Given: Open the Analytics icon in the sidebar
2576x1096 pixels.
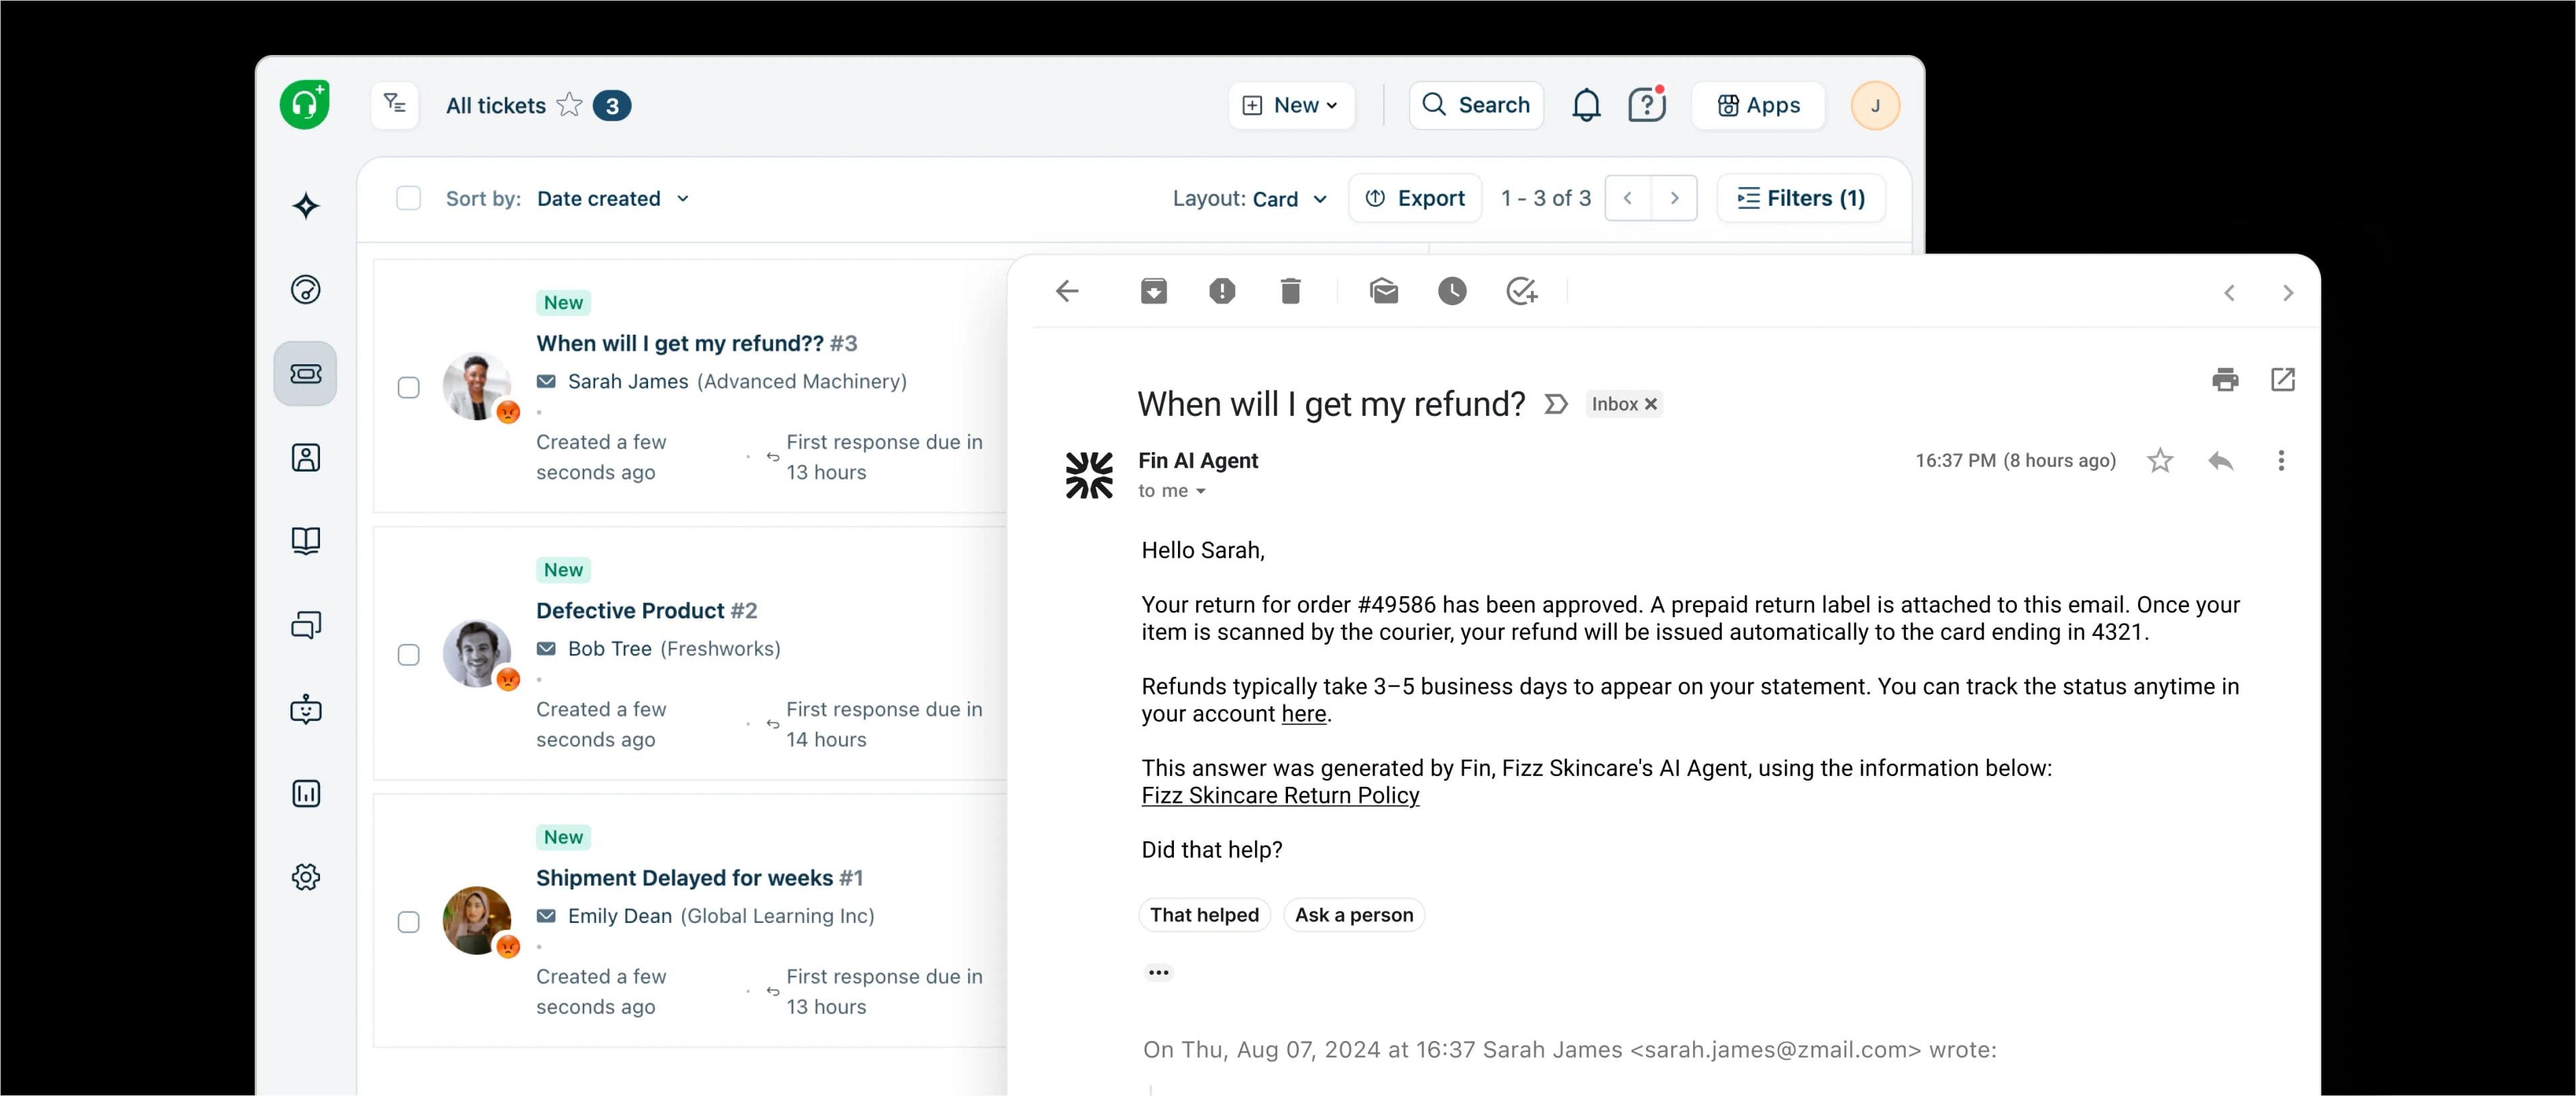Looking at the screenshot, I should pyautogui.click(x=305, y=793).
